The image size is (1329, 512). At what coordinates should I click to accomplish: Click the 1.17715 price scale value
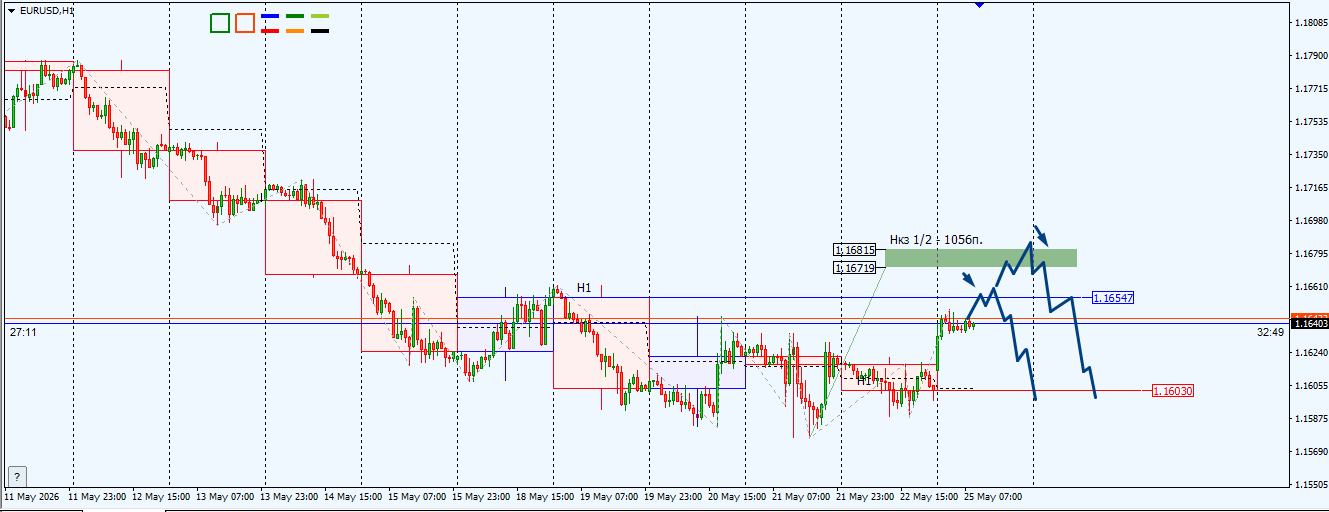1310,88
